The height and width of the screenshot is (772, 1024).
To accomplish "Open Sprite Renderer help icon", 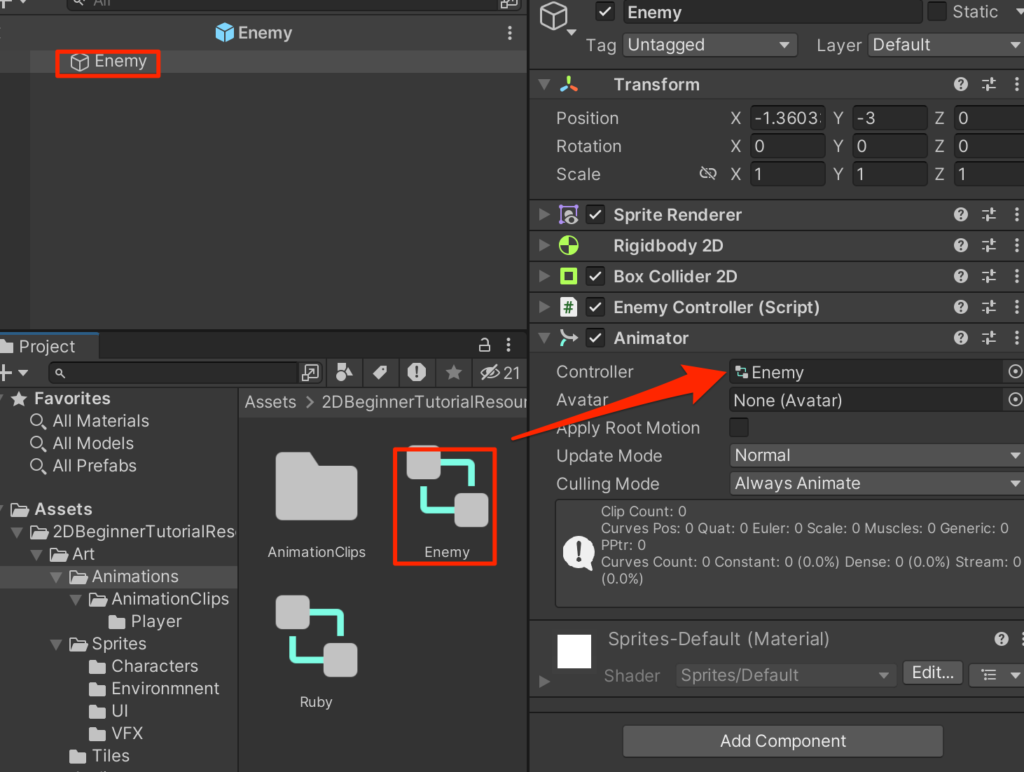I will click(960, 215).
